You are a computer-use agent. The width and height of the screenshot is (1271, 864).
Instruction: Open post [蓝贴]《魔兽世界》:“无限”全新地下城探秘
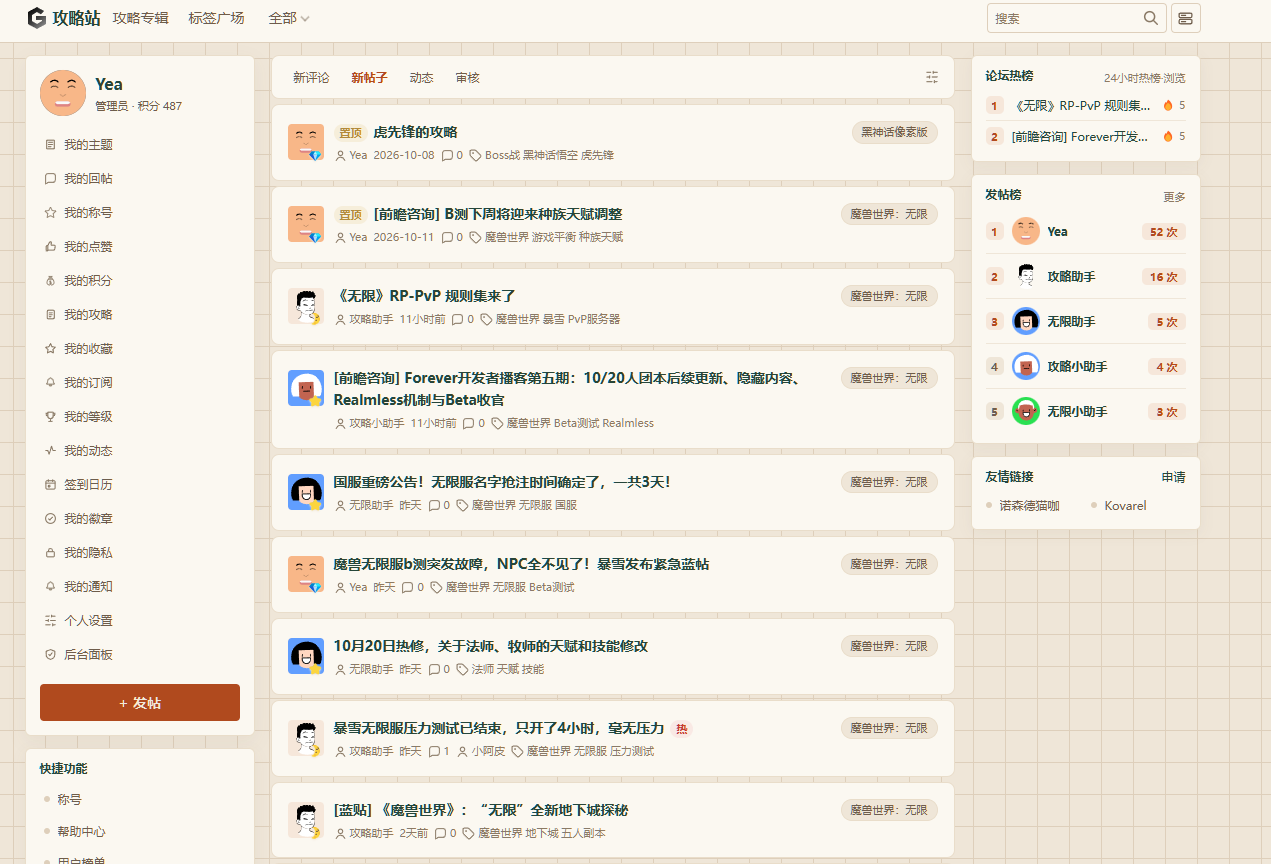pyautogui.click(x=481, y=810)
